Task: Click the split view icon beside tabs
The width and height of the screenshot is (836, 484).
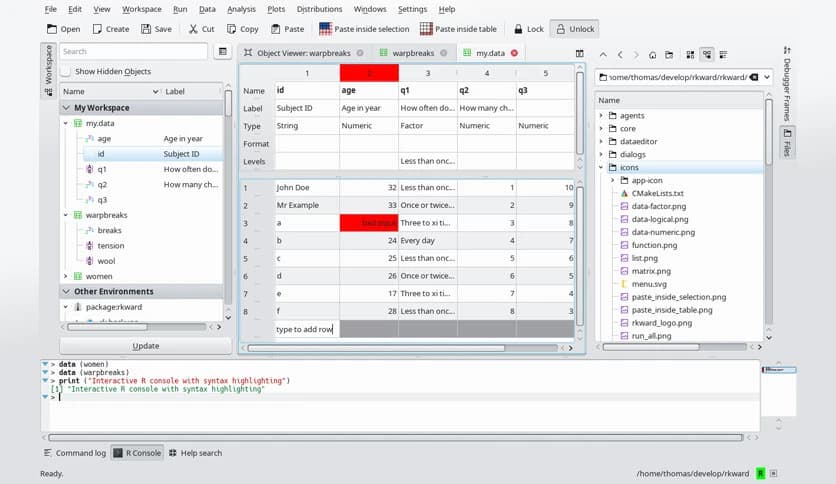Action: point(580,53)
